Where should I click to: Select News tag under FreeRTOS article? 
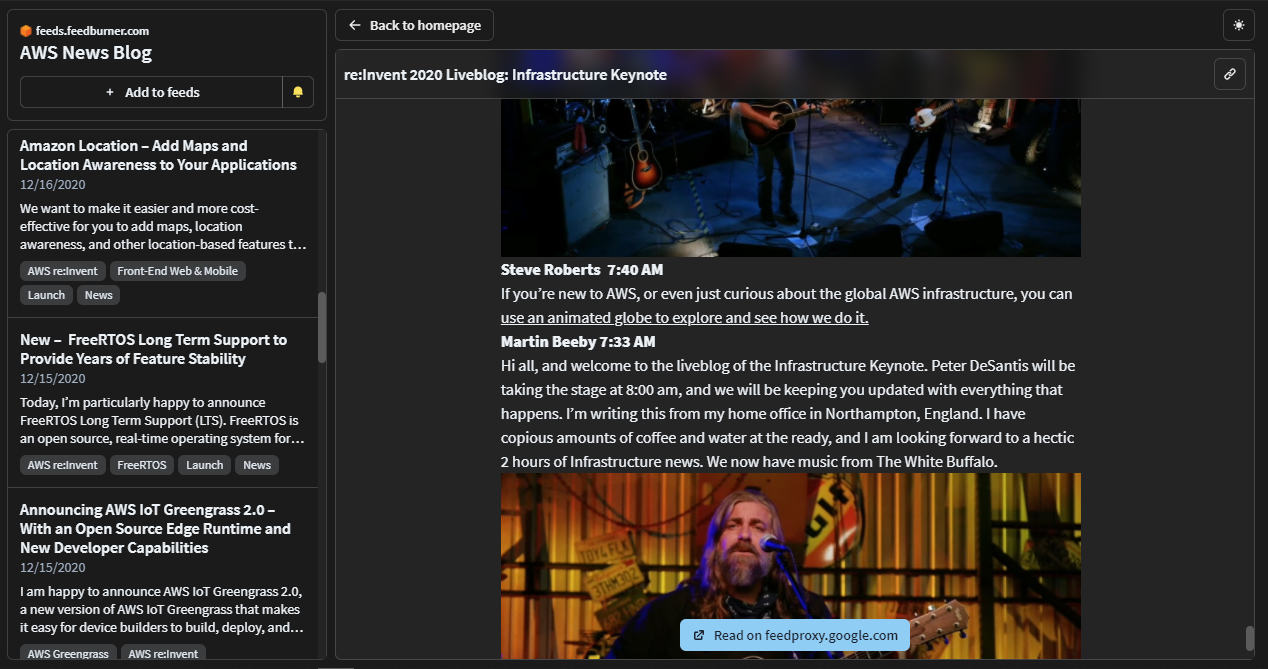257,465
